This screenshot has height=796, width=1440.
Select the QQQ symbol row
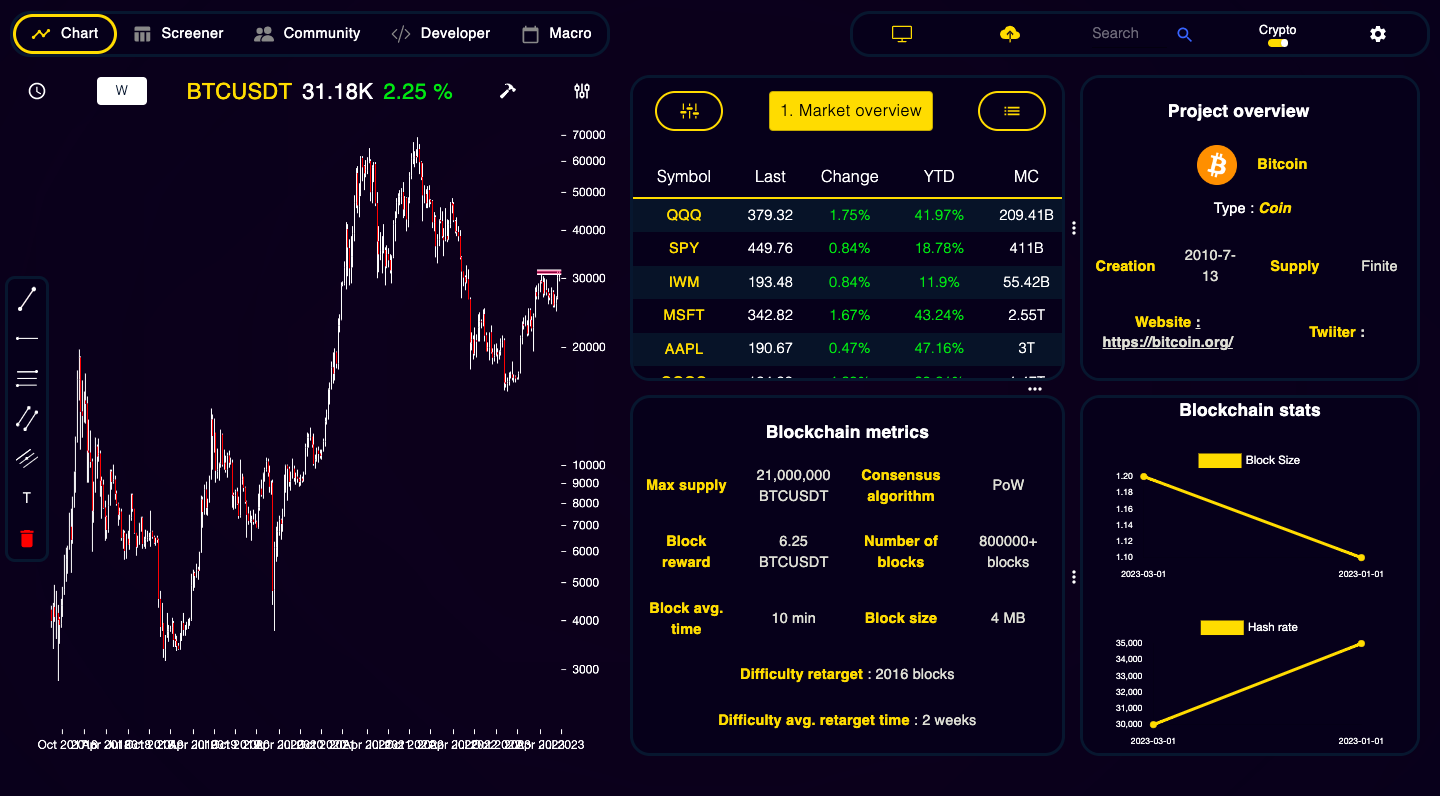coord(847,215)
